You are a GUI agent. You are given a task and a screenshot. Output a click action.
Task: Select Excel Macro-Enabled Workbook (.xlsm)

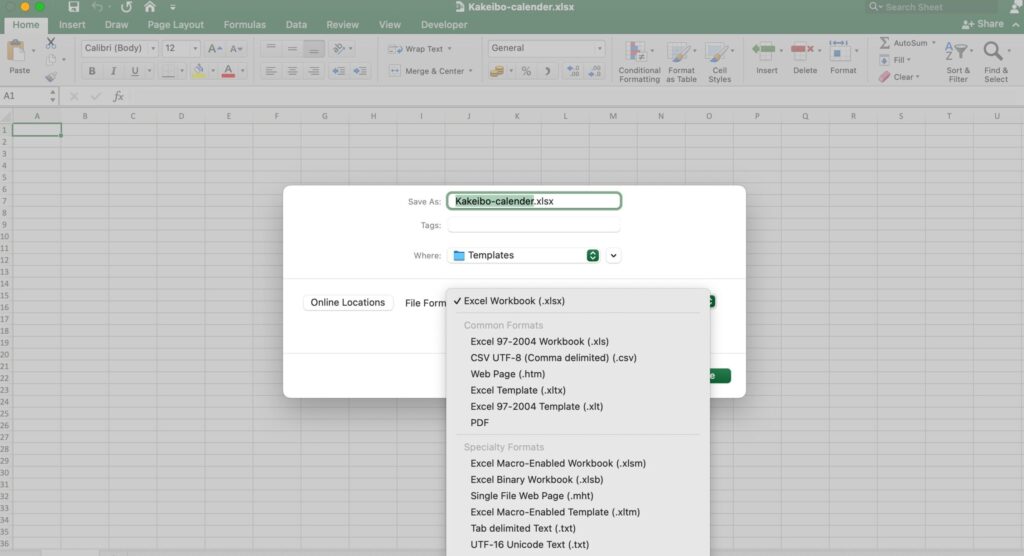click(558, 463)
